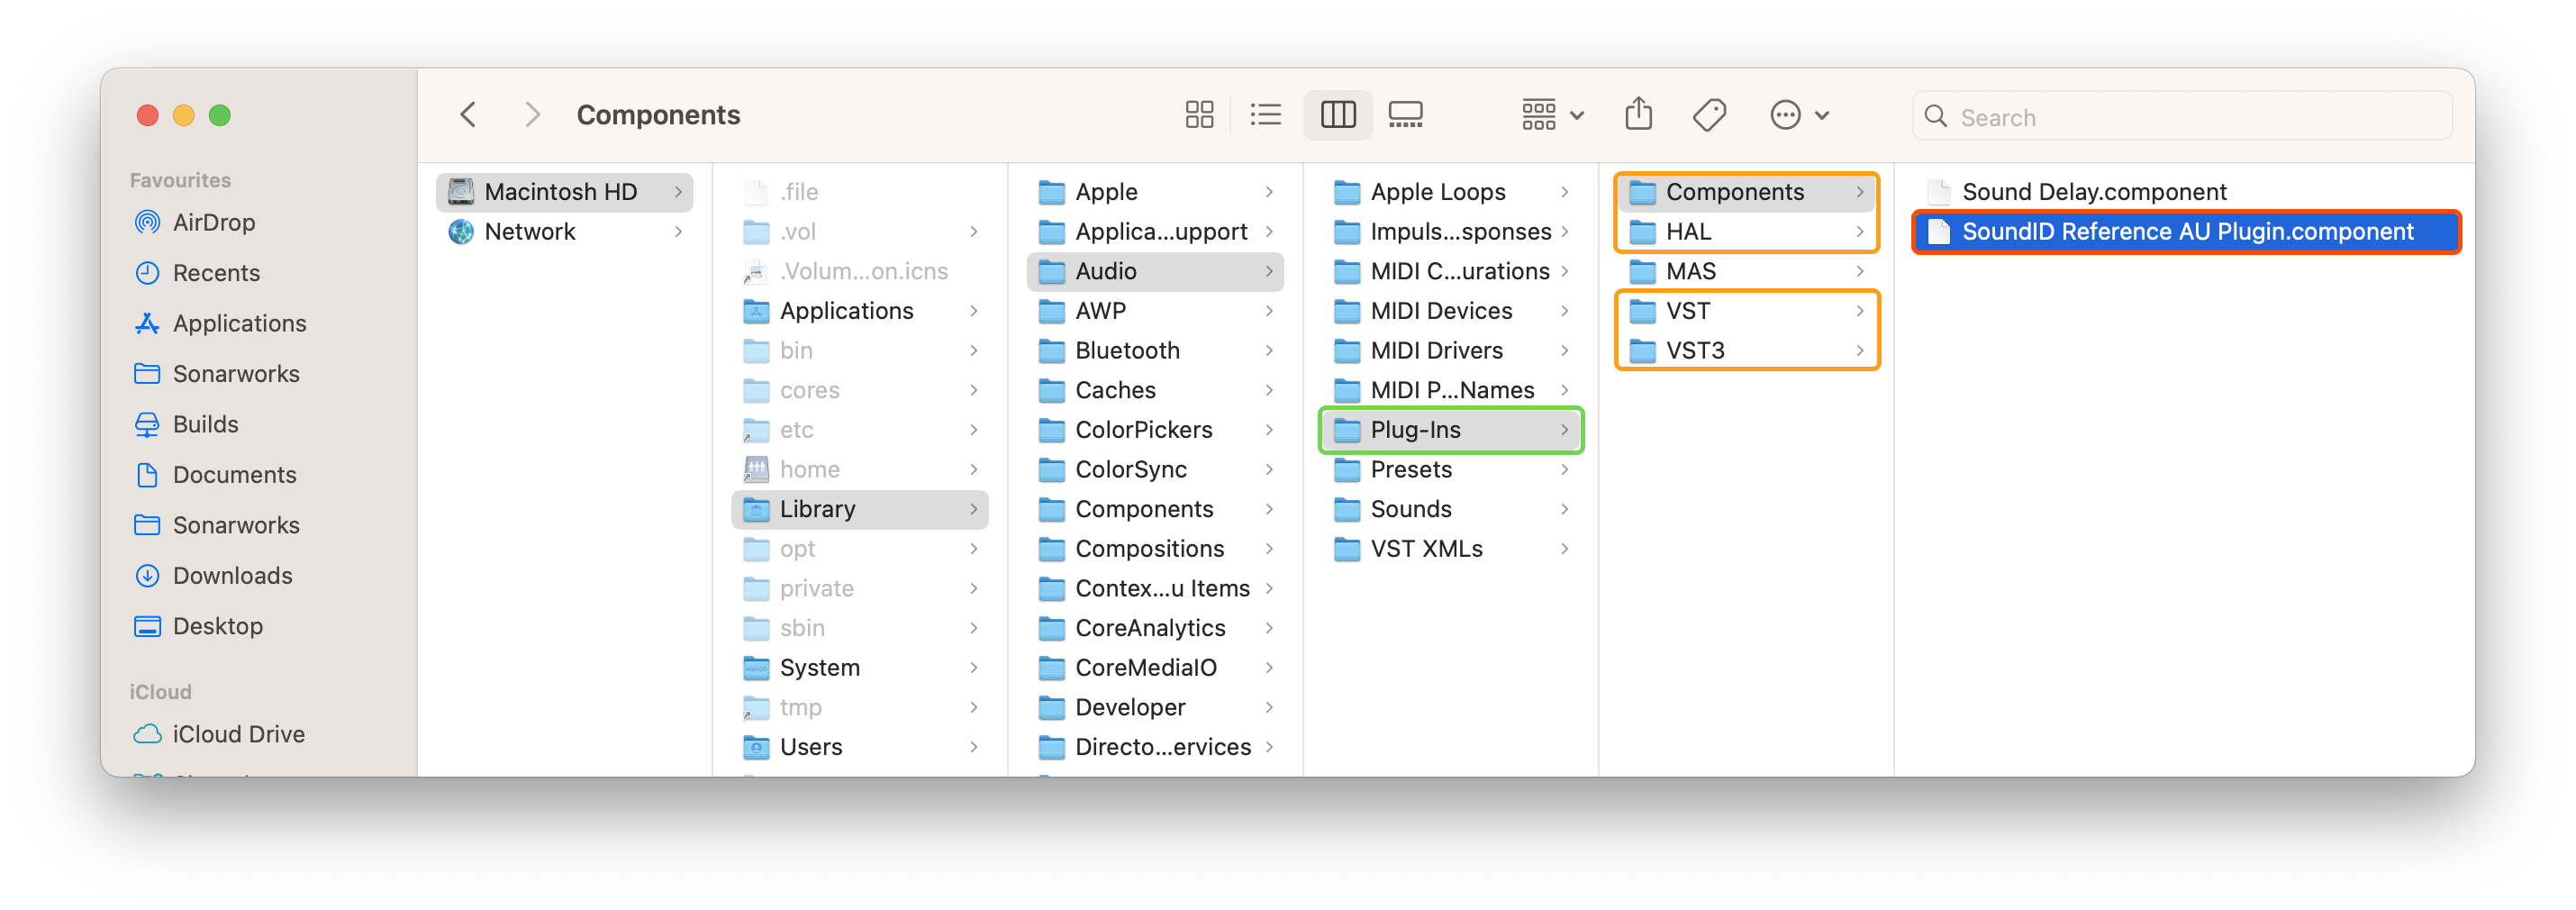Select Components folder inside Plug-Ins
Image resolution: width=2576 pixels, height=910 pixels.
click(1747, 191)
